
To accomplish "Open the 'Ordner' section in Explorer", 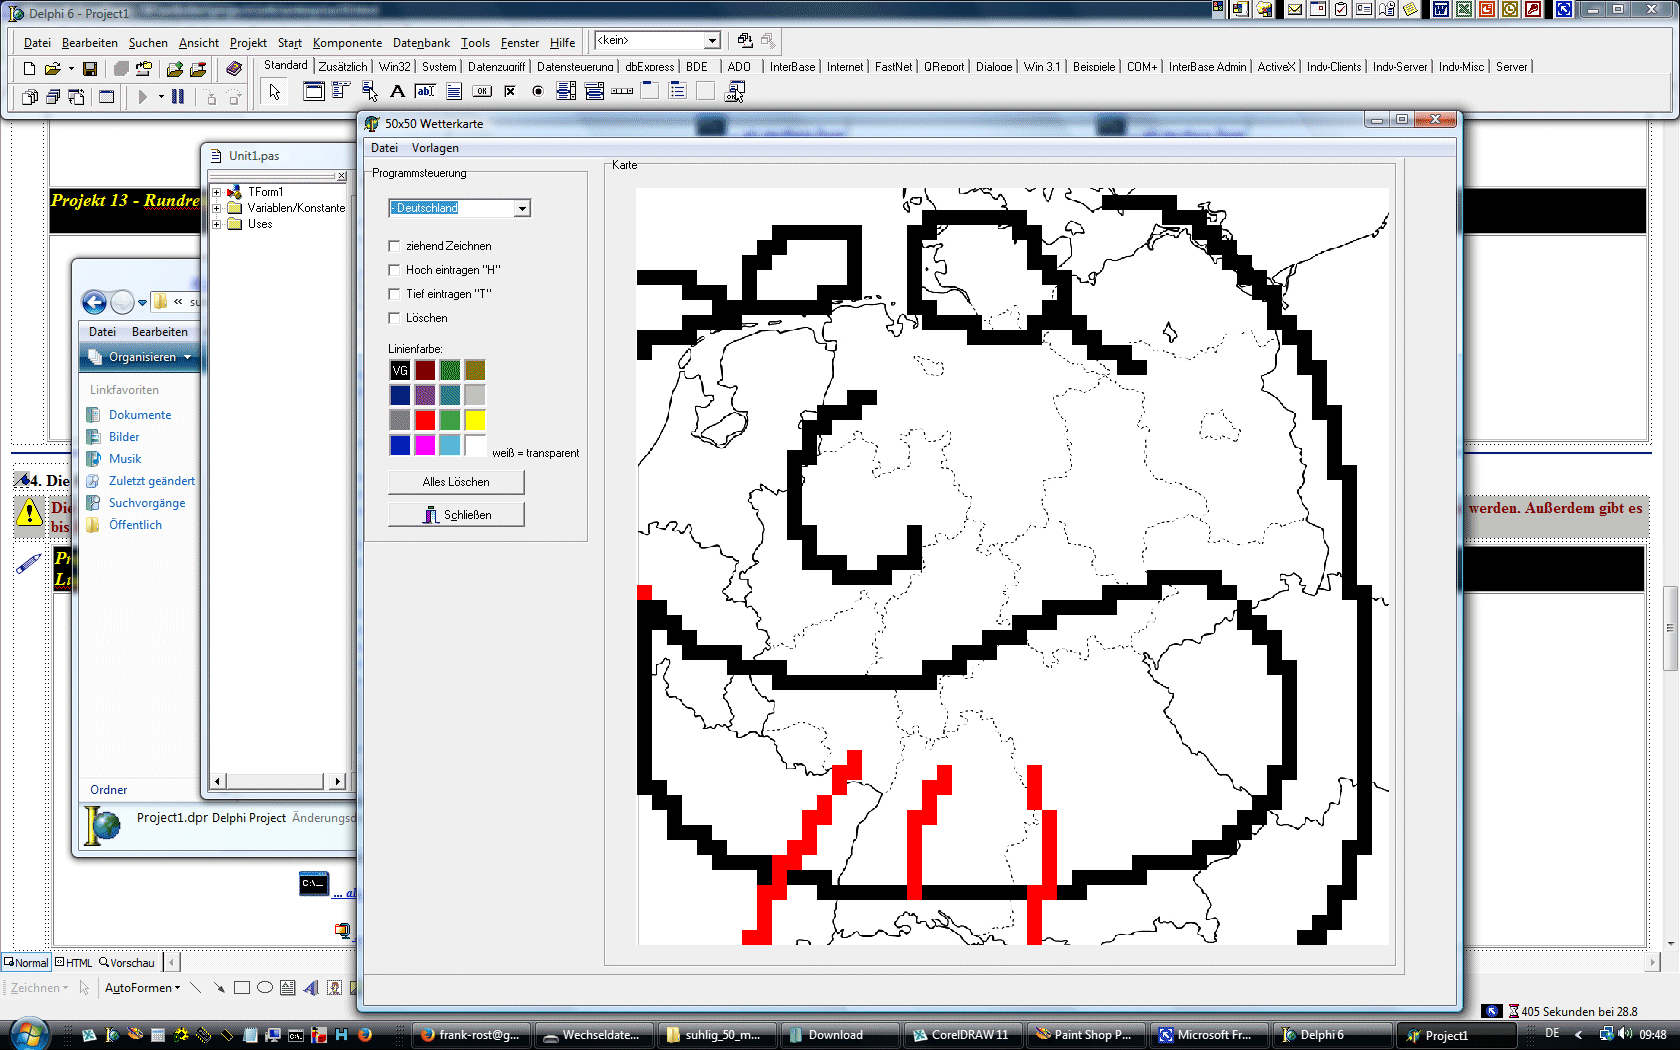I will click(x=109, y=790).
